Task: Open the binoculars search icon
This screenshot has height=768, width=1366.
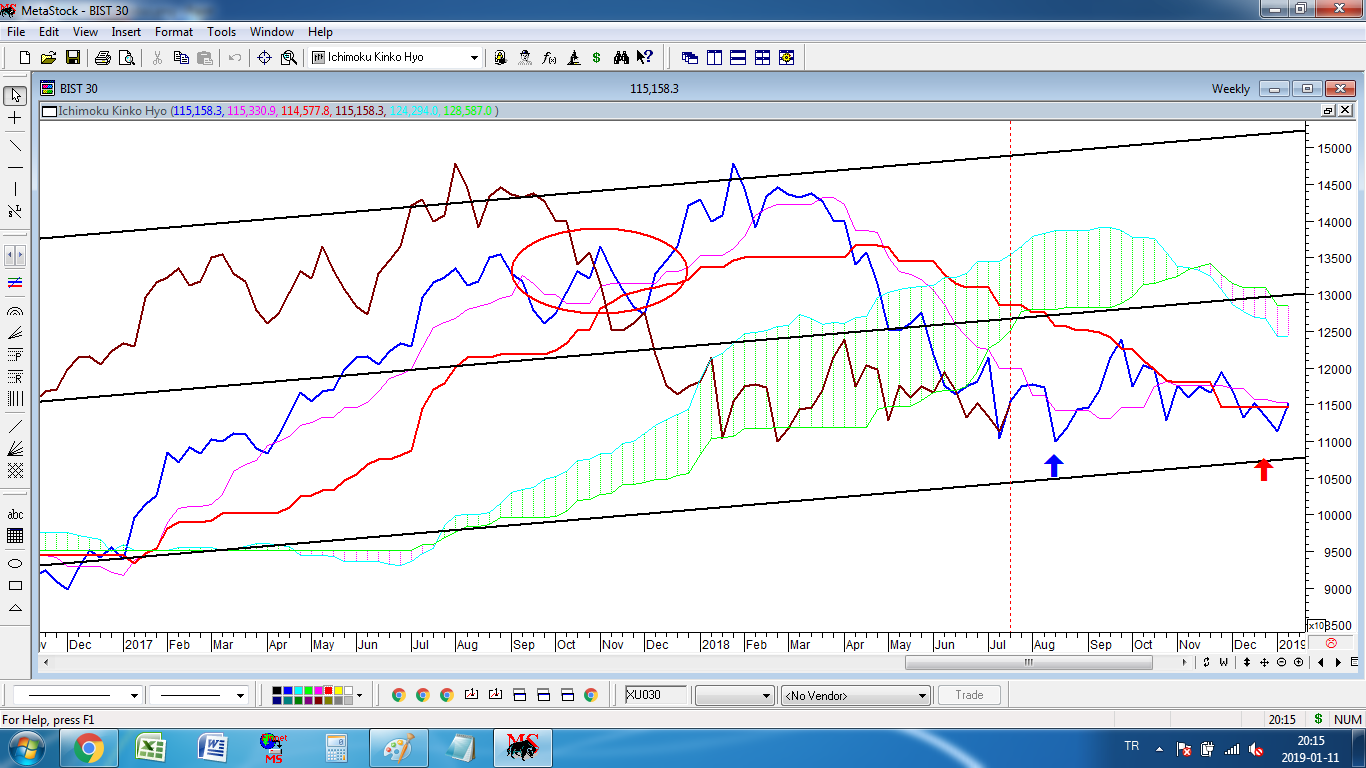Action: (x=621, y=58)
